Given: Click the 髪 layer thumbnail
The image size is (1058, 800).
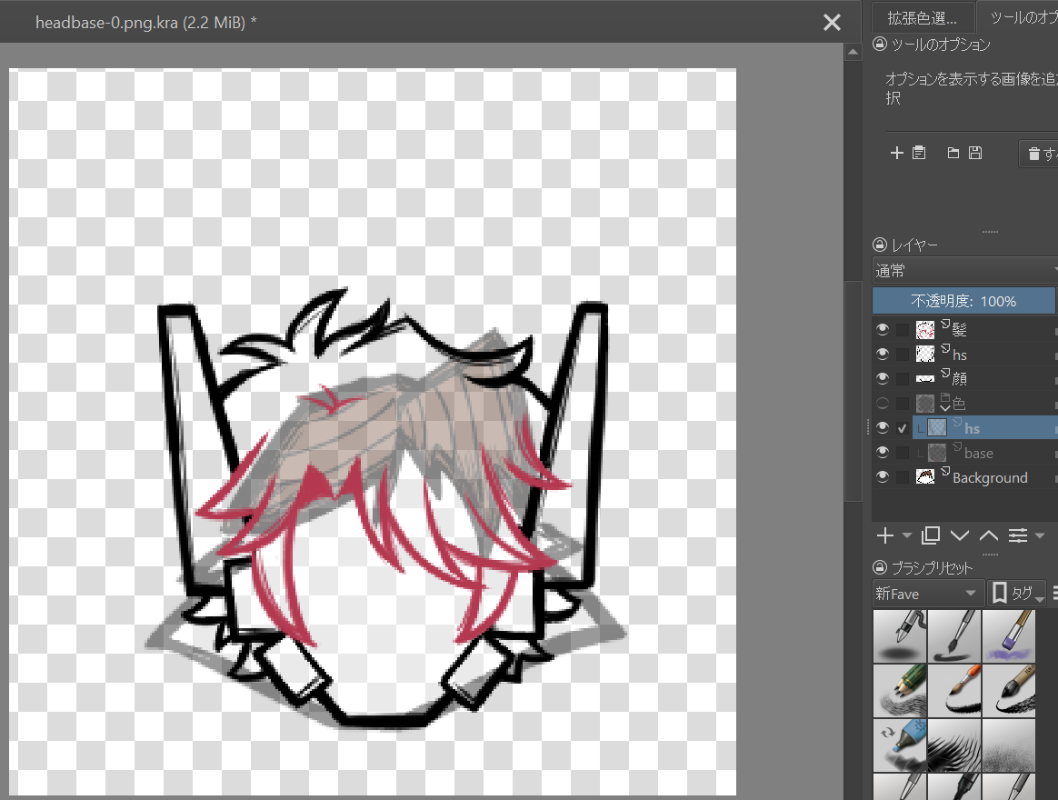Looking at the screenshot, I should coord(925,330).
